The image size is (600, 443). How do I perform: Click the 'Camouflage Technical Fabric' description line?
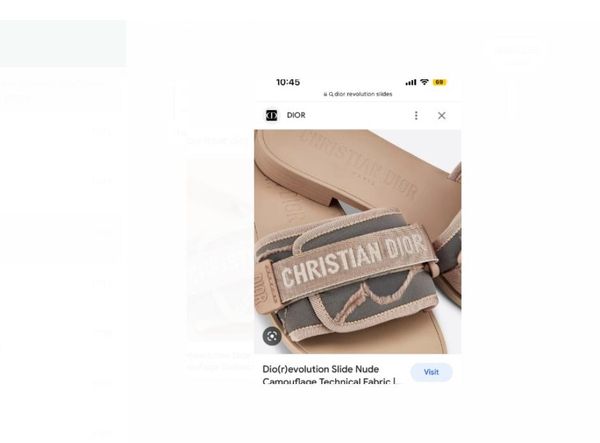coord(331,381)
